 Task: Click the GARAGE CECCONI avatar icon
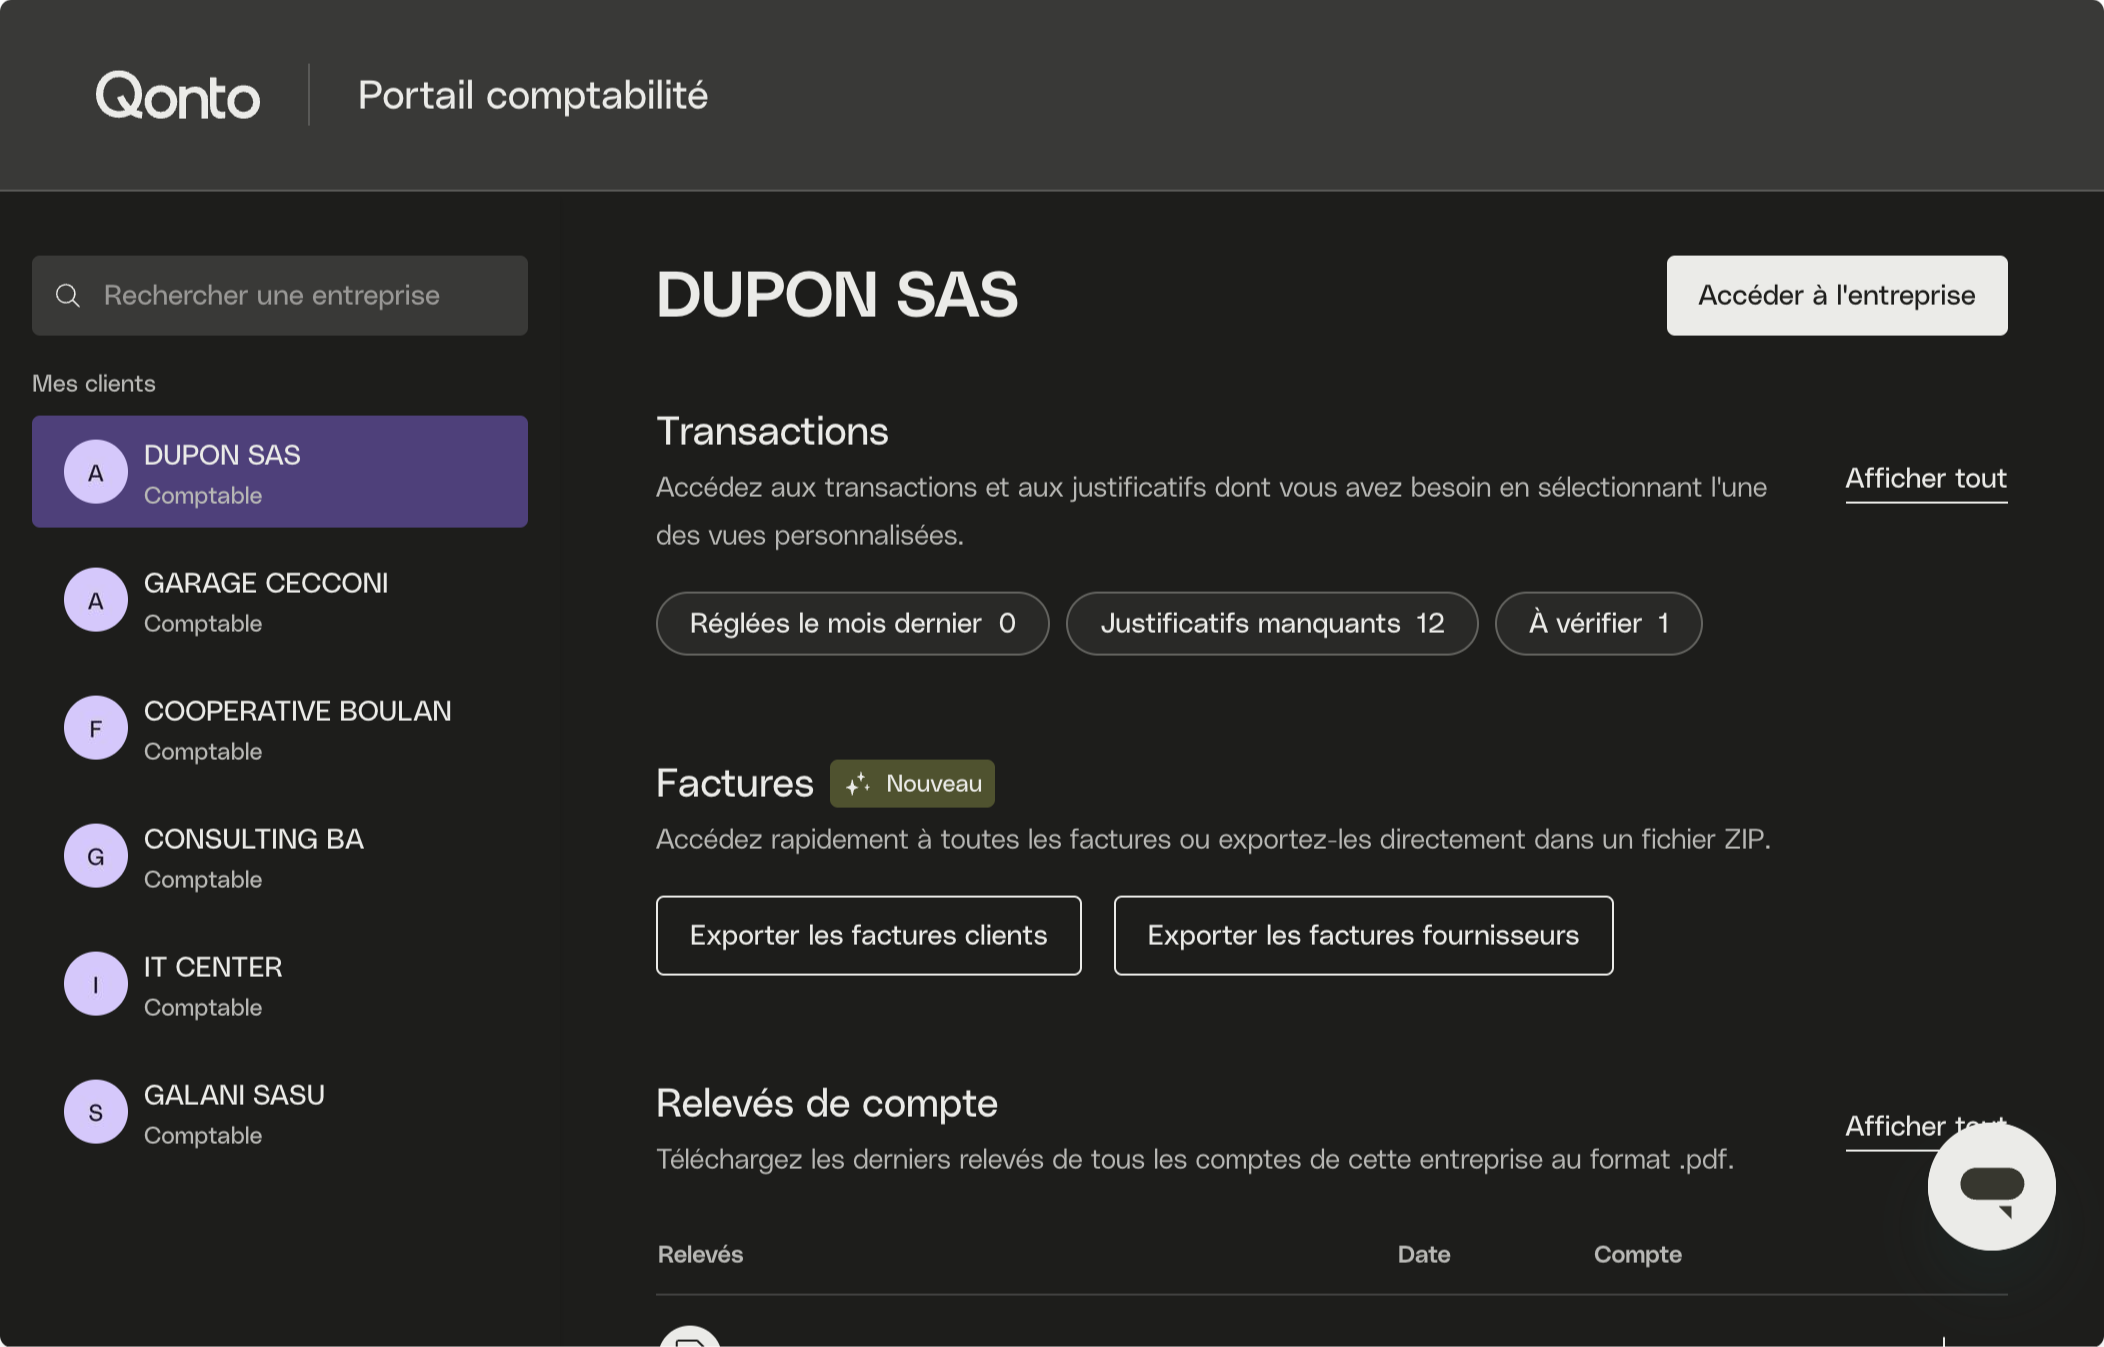point(96,600)
